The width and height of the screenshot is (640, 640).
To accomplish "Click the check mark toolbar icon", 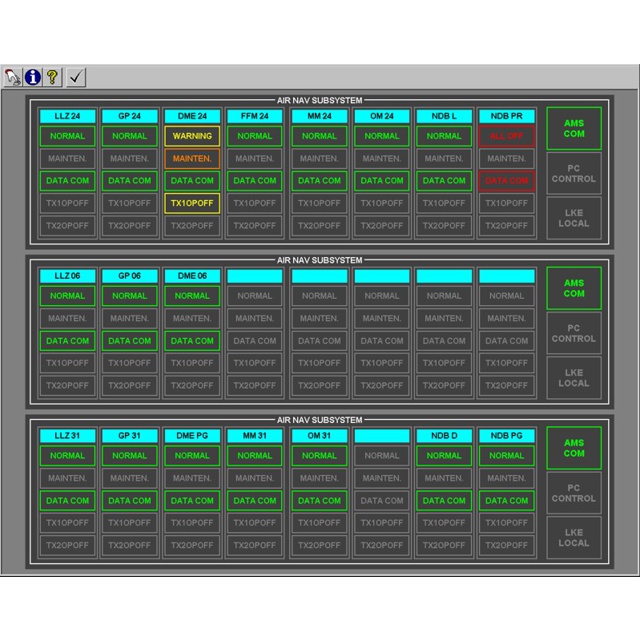I will coord(76,77).
